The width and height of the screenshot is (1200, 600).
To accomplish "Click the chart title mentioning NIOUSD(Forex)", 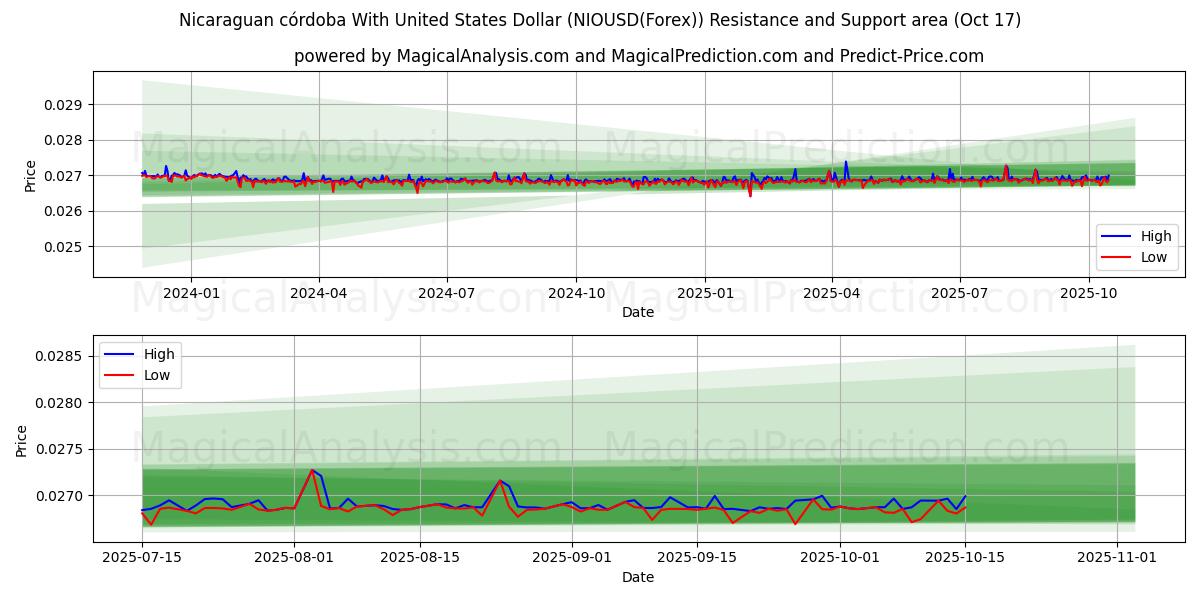I will pyautogui.click(x=600, y=20).
